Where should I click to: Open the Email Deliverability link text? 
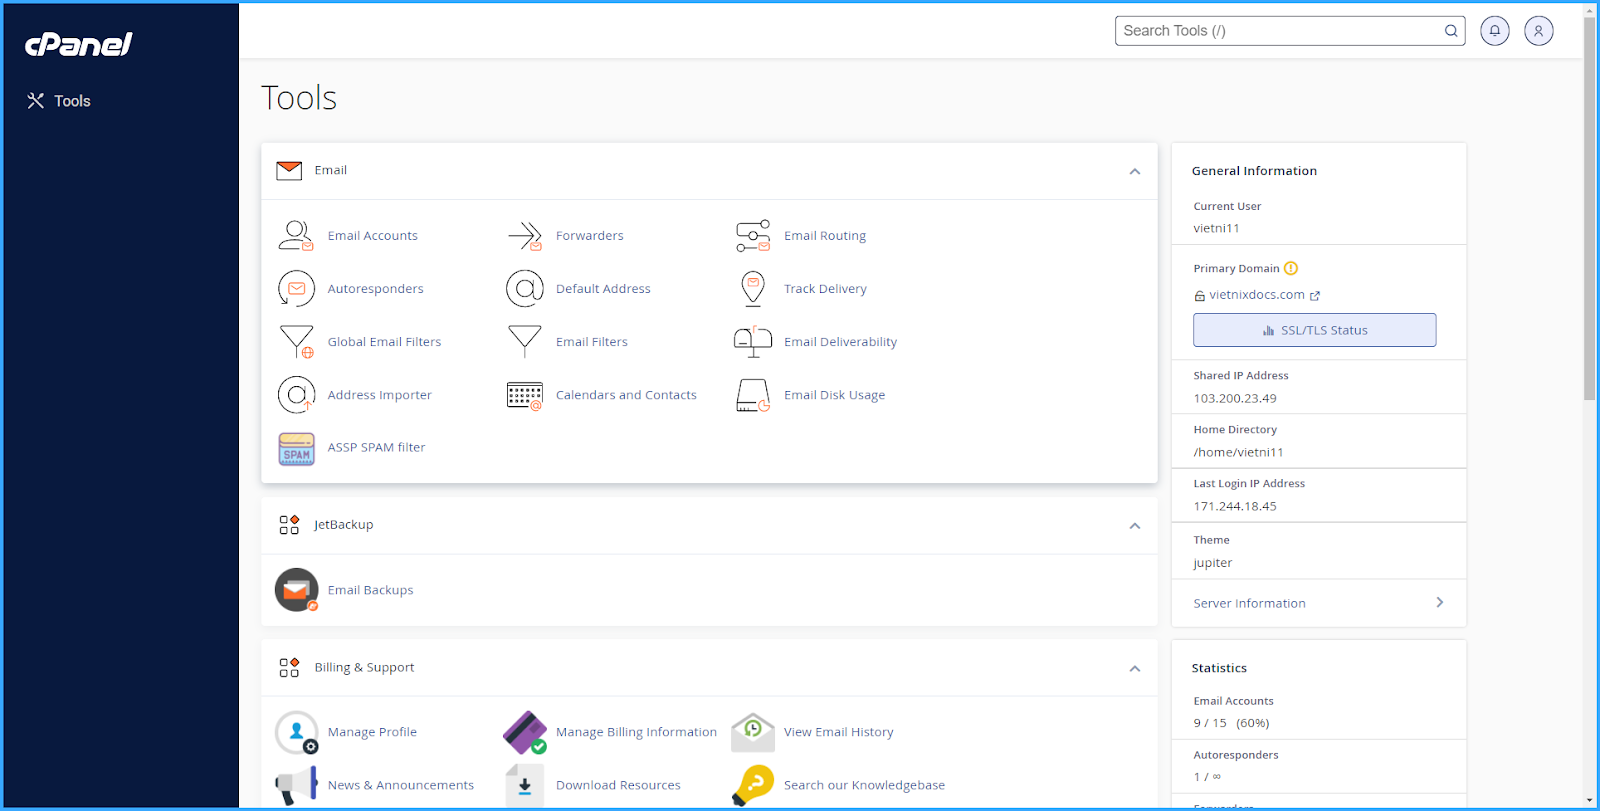841,342
